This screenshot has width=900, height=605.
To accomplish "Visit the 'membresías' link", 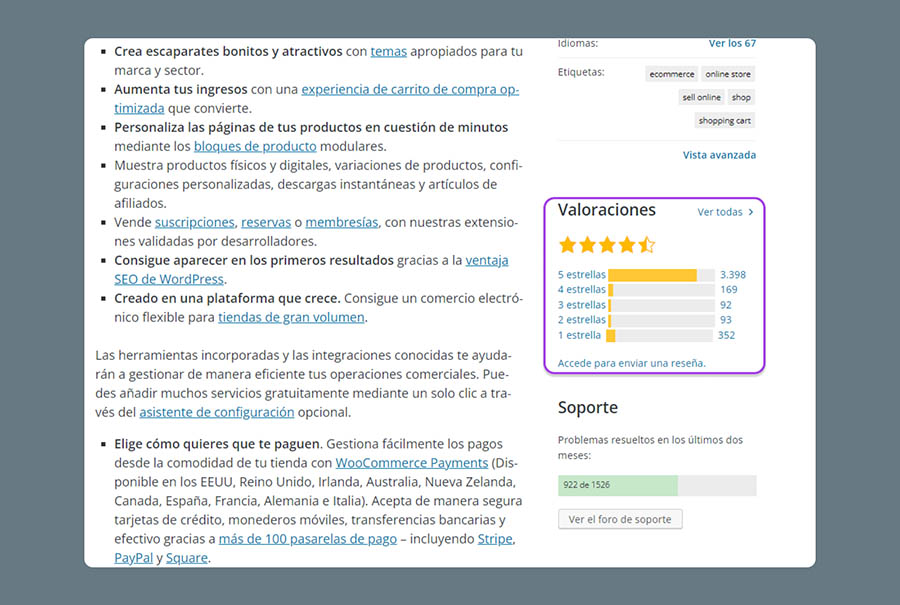I will pyautogui.click(x=340, y=222).
